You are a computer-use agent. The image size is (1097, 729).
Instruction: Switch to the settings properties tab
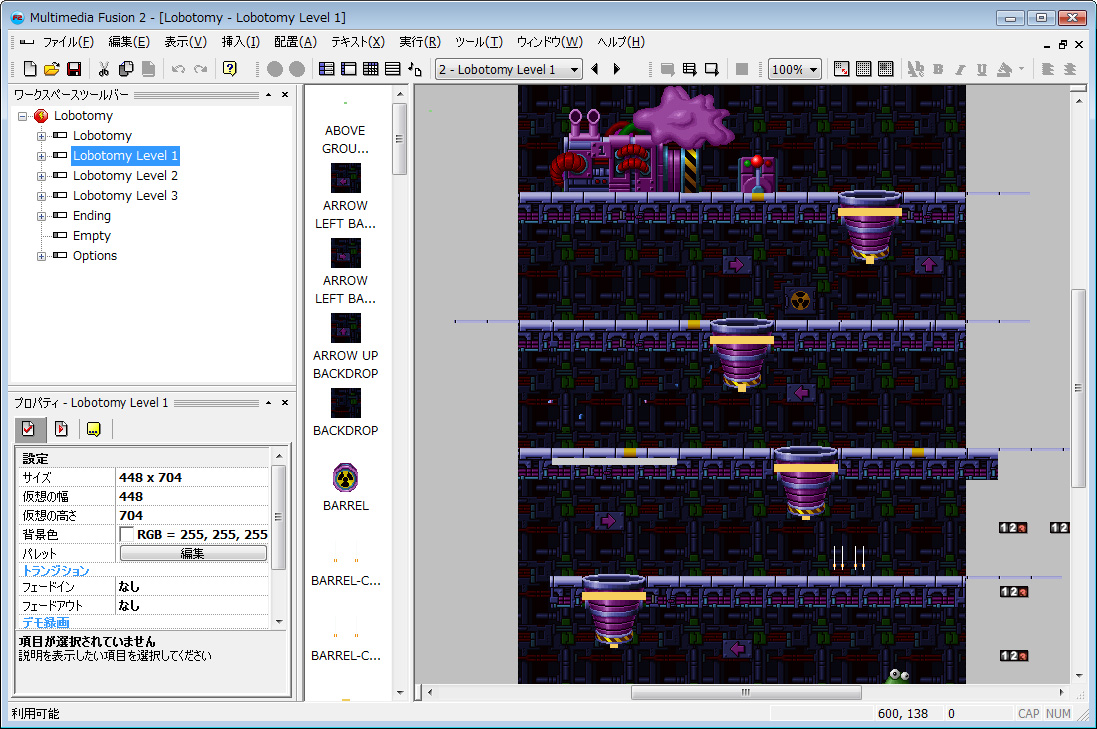tap(29, 429)
